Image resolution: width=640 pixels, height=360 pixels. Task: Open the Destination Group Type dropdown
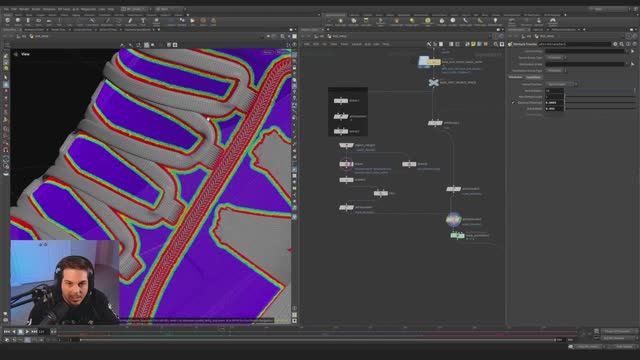pos(556,71)
